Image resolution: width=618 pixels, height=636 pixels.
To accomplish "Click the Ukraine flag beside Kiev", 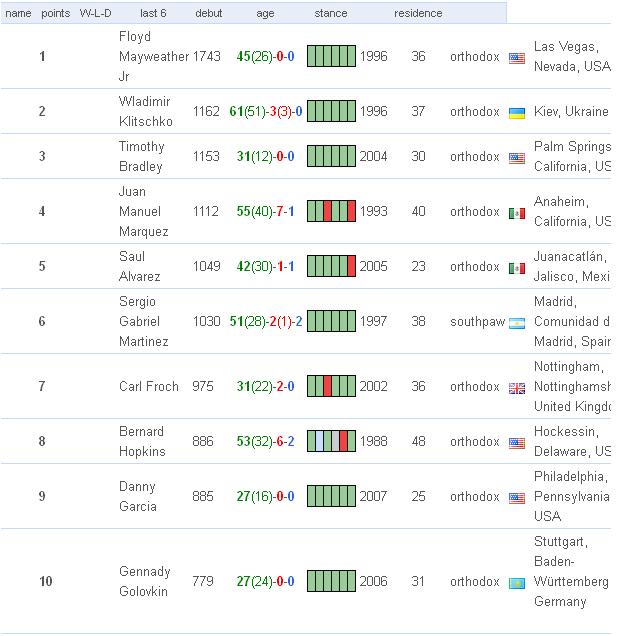I will point(517,113).
